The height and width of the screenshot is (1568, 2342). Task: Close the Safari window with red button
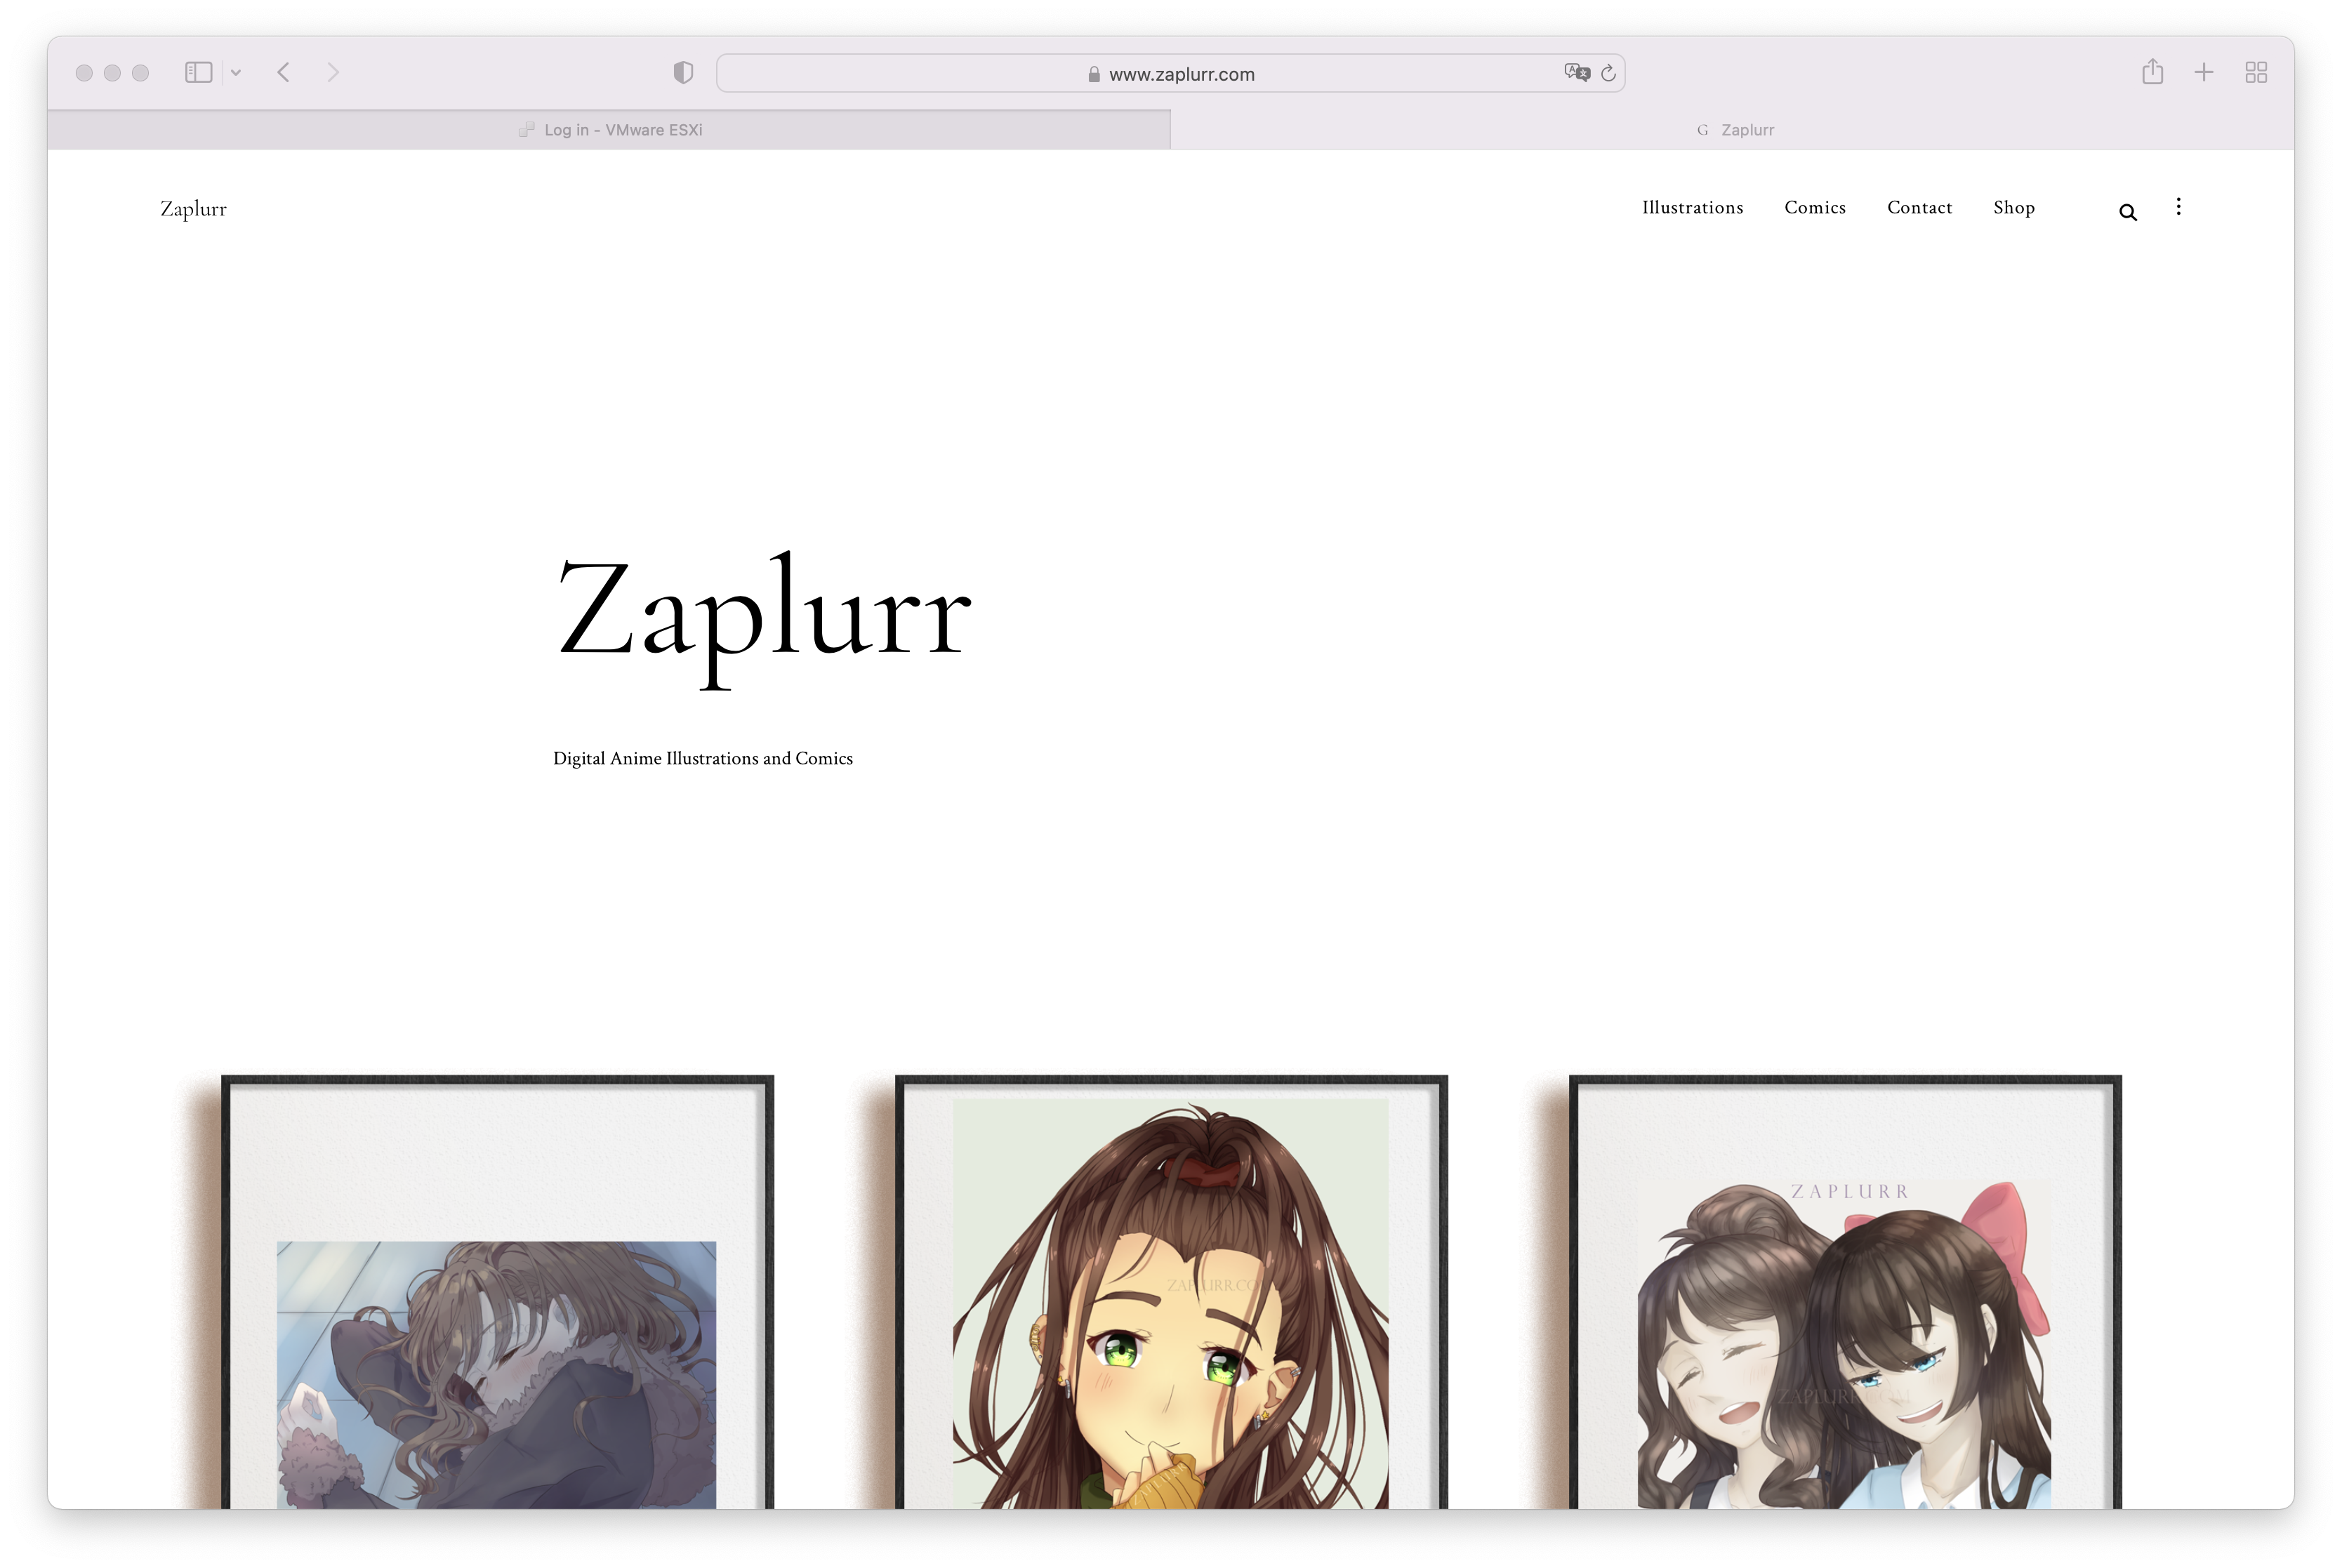pos(84,73)
